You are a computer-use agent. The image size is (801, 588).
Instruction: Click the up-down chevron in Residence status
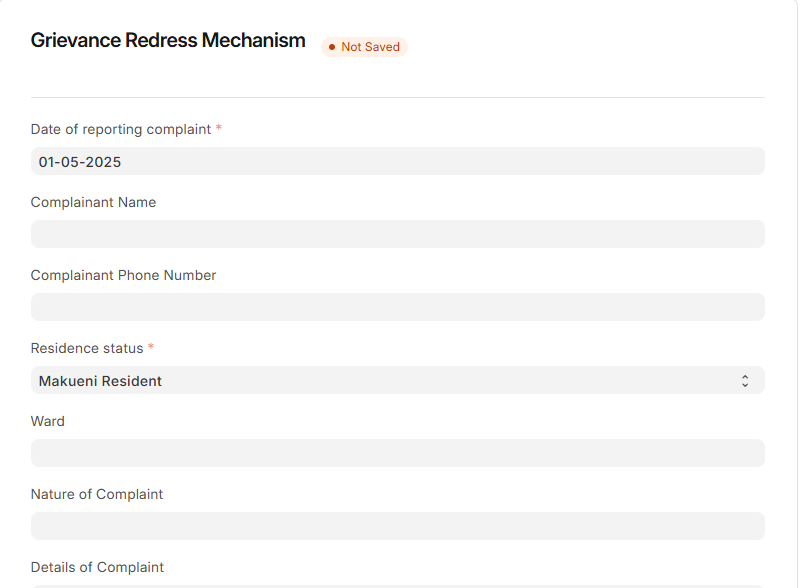[745, 380]
